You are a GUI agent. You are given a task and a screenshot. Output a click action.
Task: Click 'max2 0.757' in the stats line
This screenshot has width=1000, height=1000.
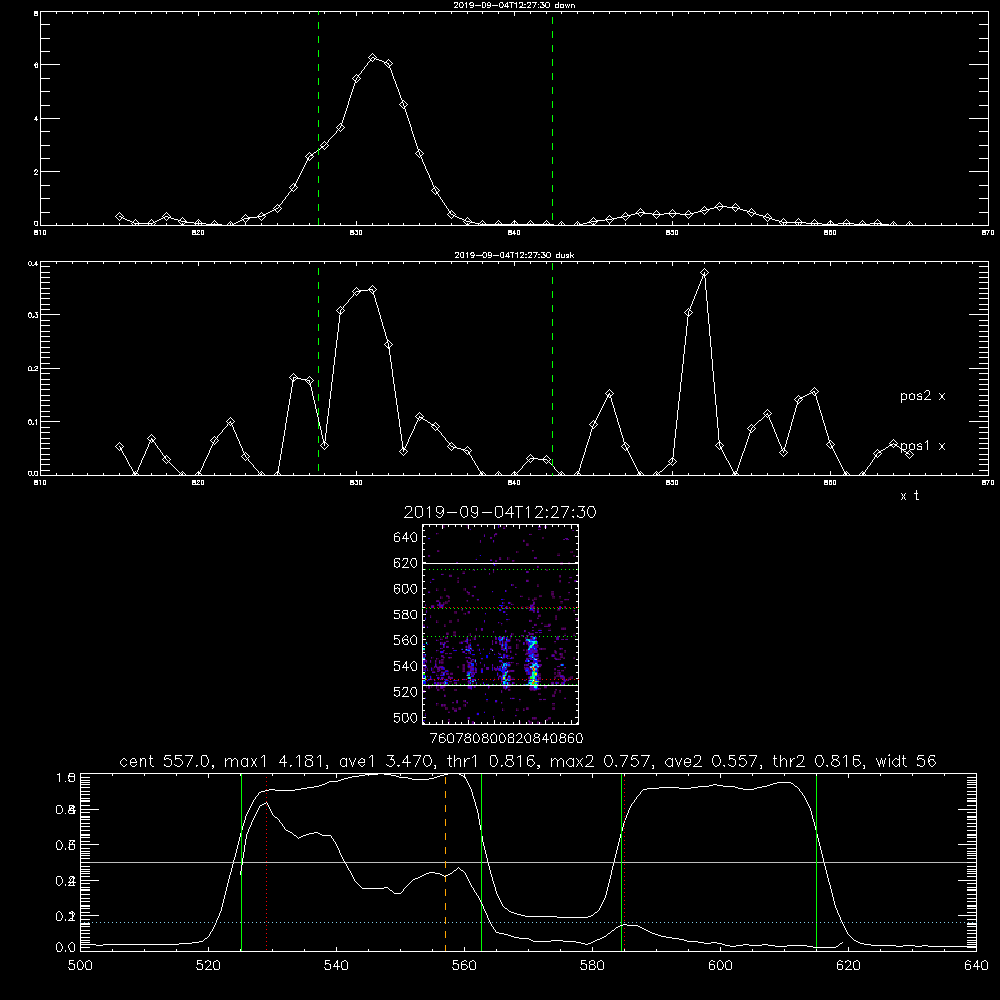click(x=602, y=761)
